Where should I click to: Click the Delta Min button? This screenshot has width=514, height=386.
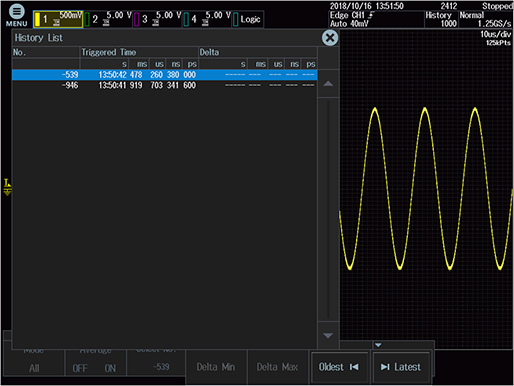pyautogui.click(x=216, y=367)
